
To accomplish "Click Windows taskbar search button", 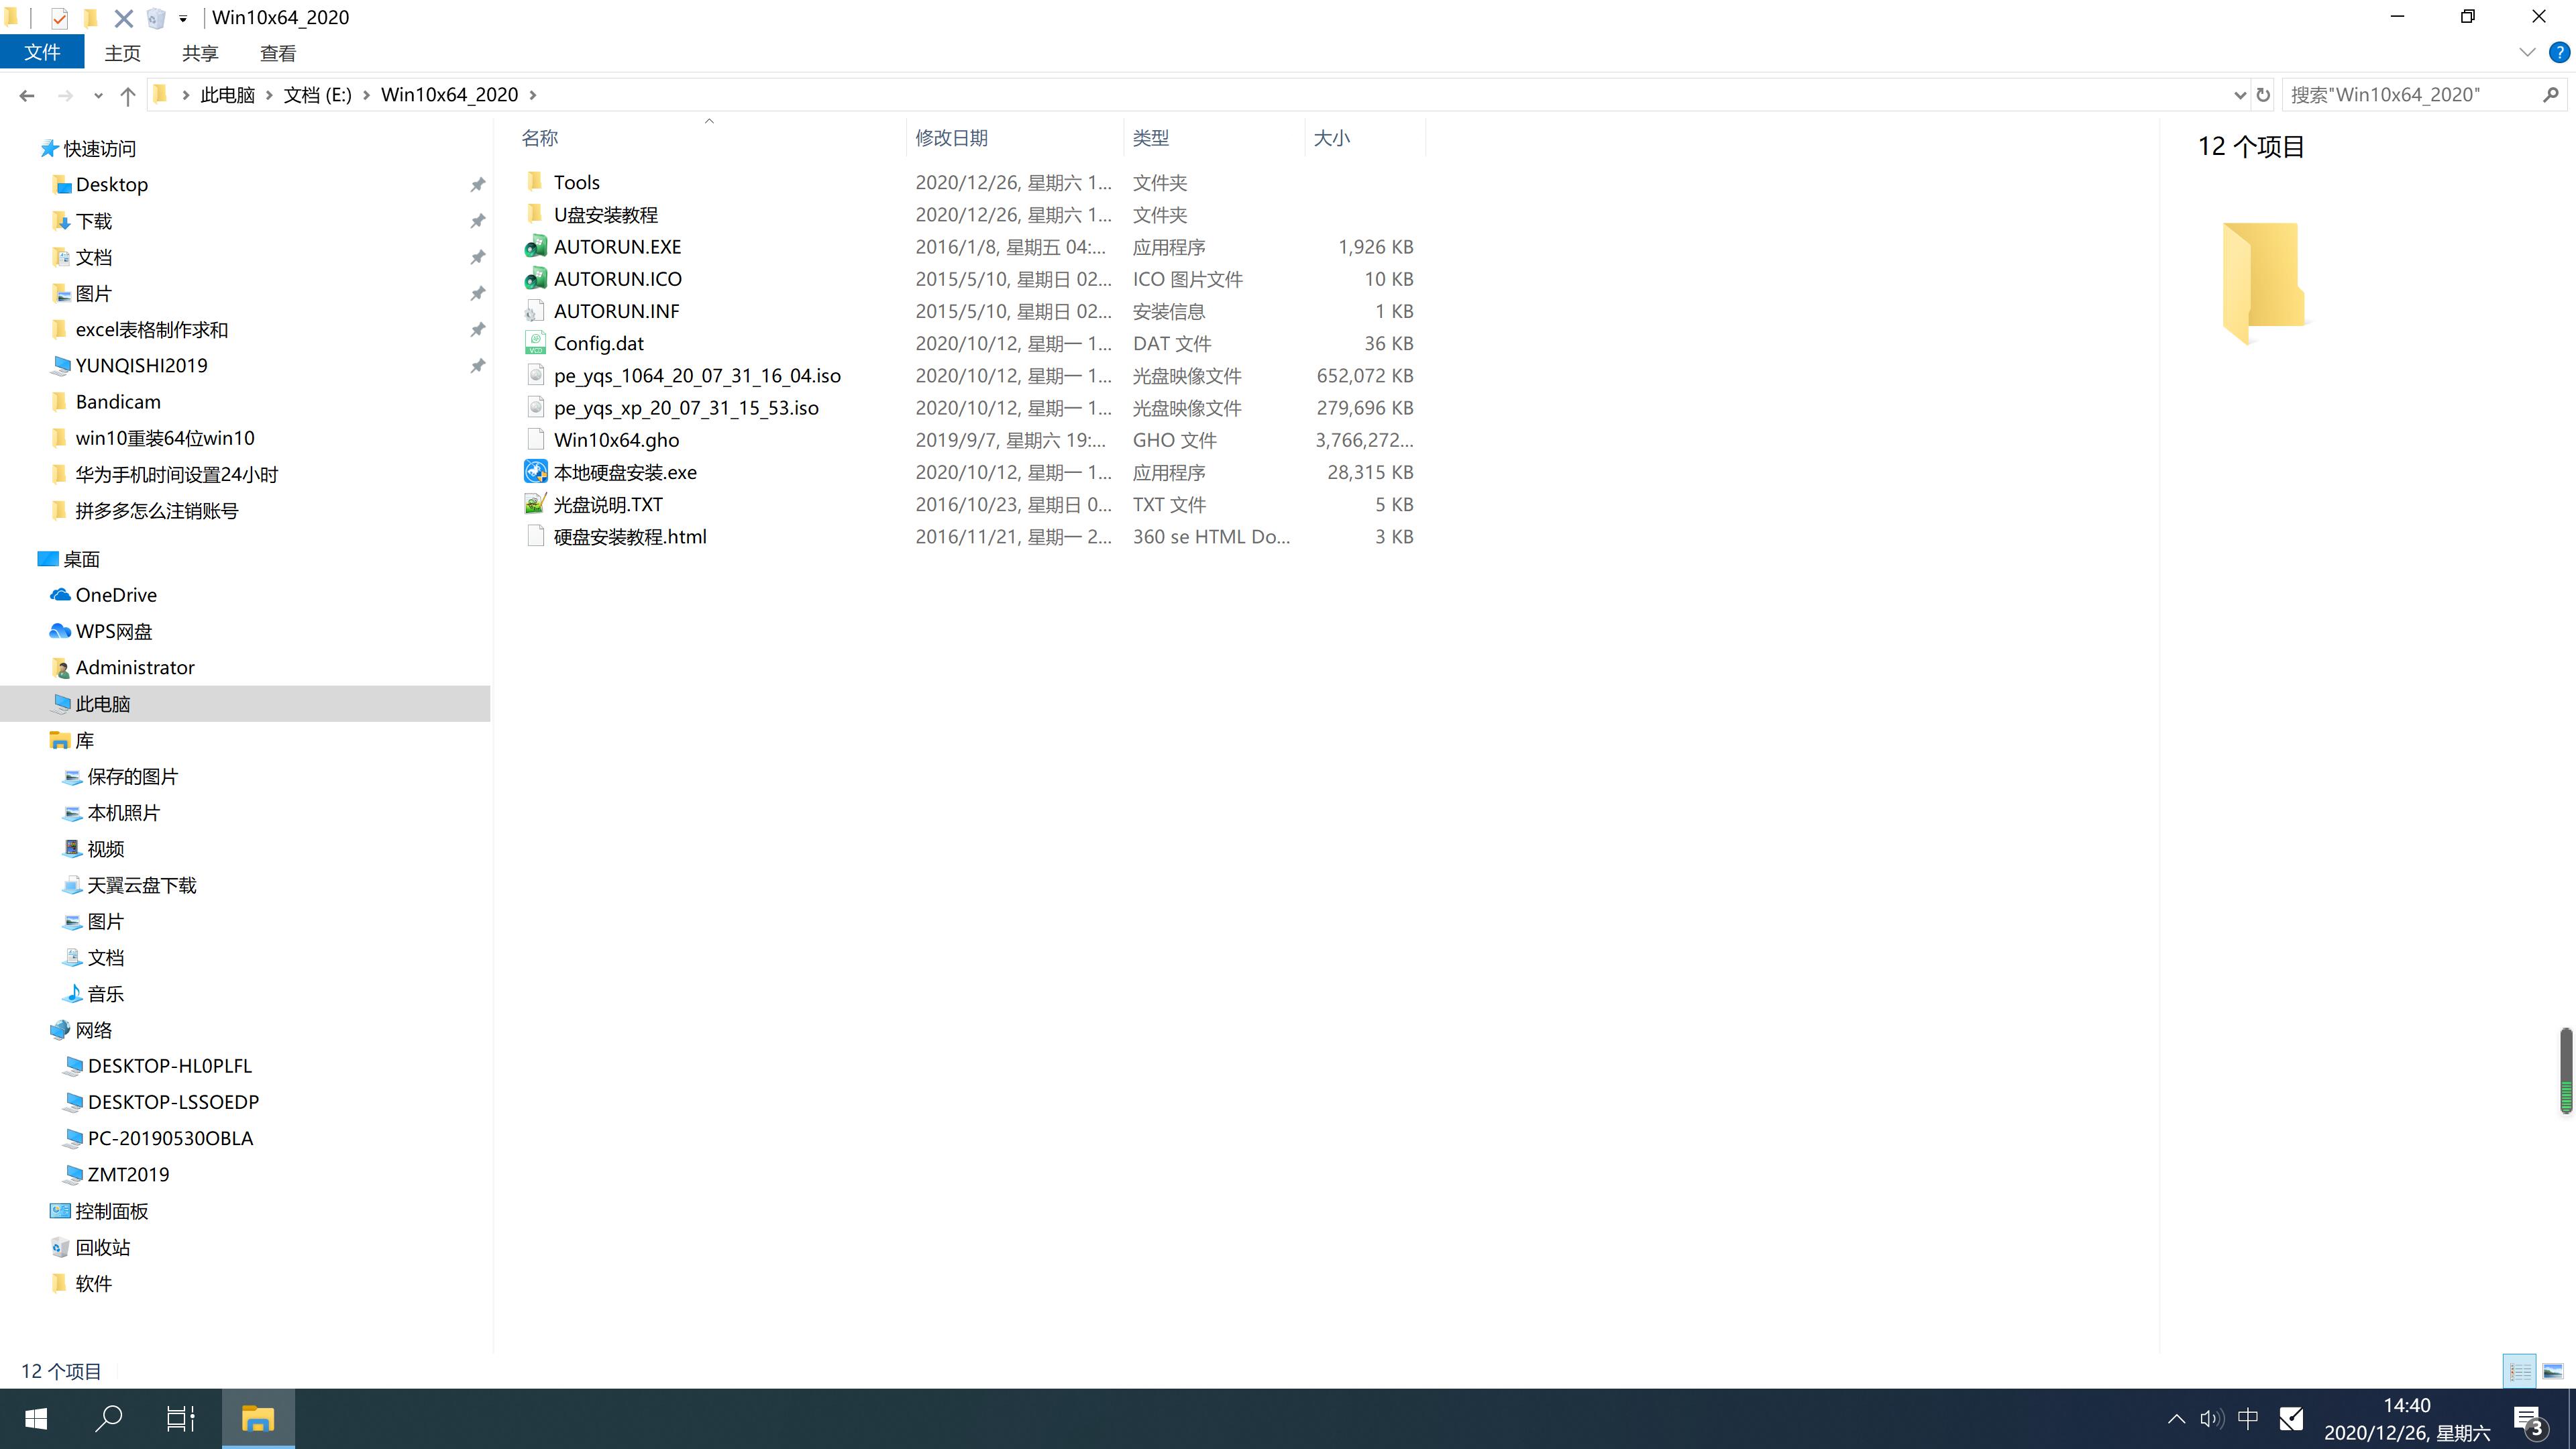I will (110, 1419).
